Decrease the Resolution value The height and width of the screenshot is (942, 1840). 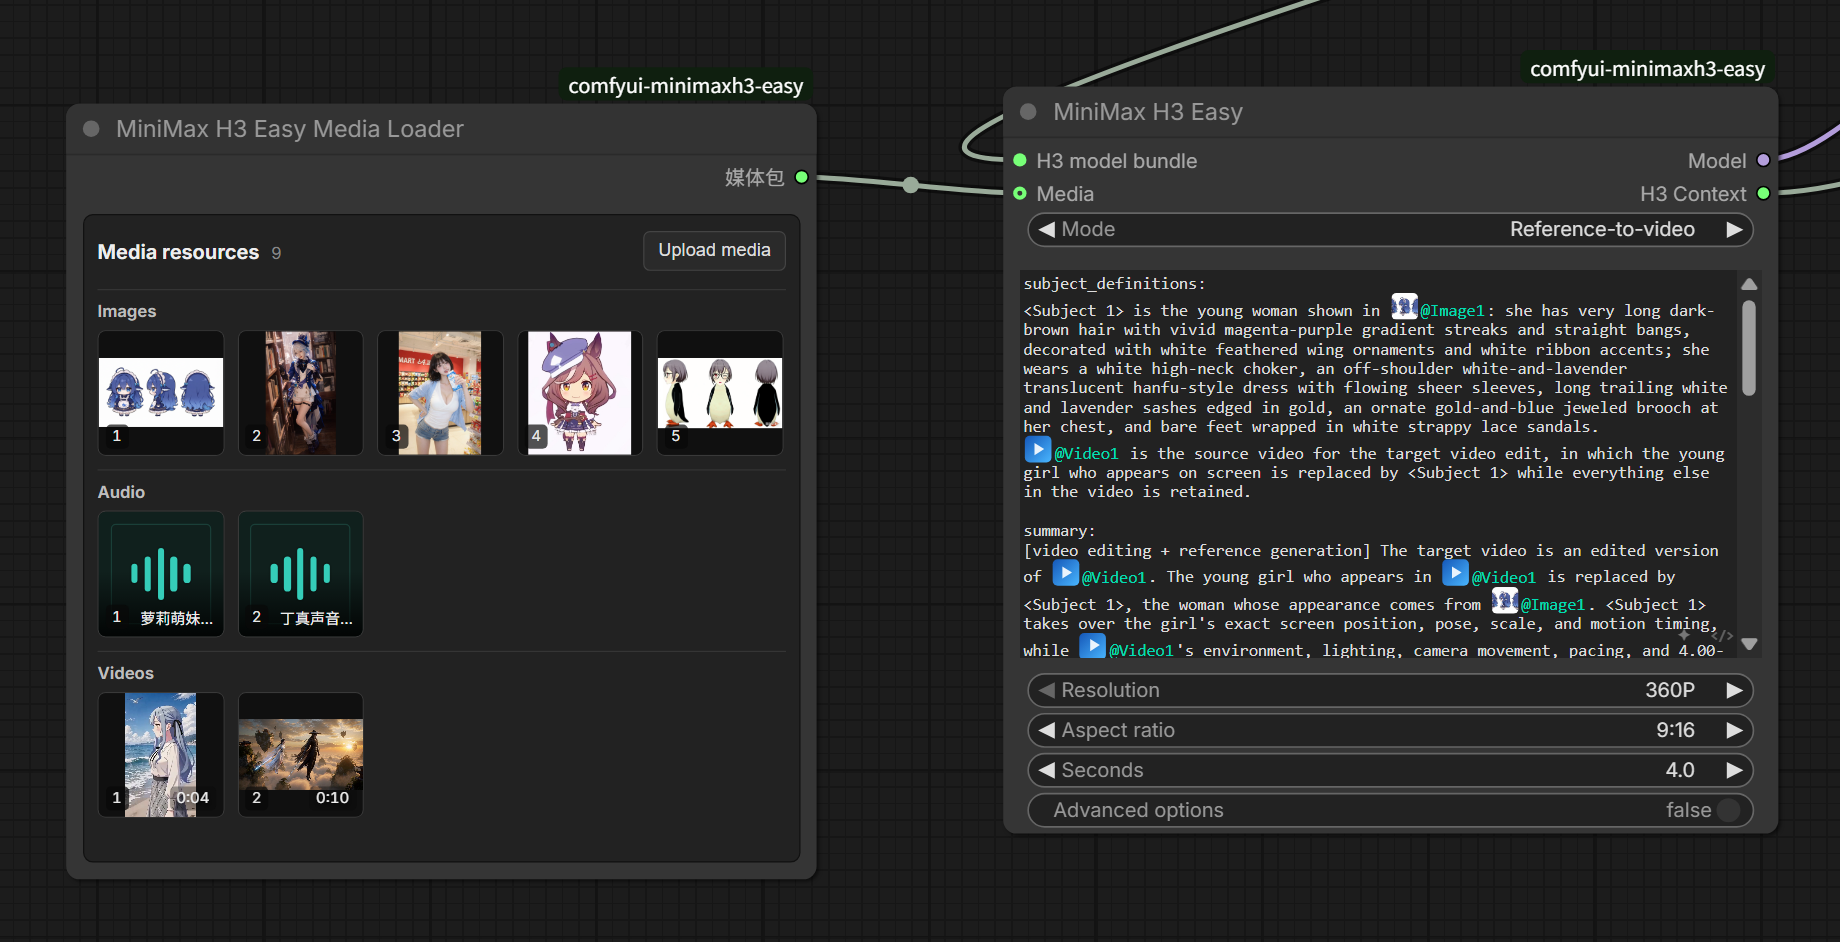1047,690
